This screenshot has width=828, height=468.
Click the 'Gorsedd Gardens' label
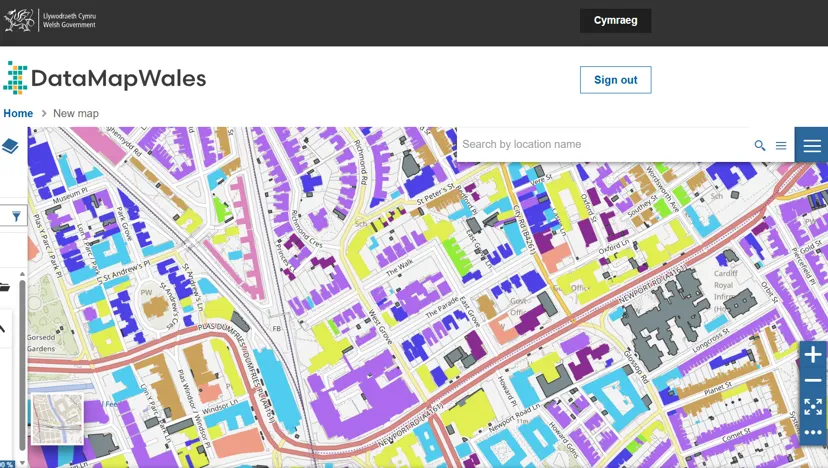pos(41,343)
